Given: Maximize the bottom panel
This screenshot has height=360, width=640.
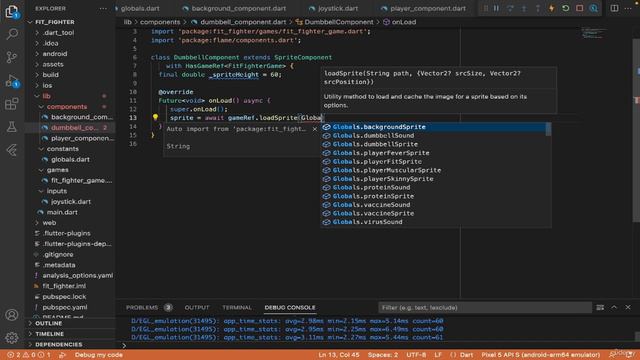Looking at the screenshot, I should tap(614, 307).
